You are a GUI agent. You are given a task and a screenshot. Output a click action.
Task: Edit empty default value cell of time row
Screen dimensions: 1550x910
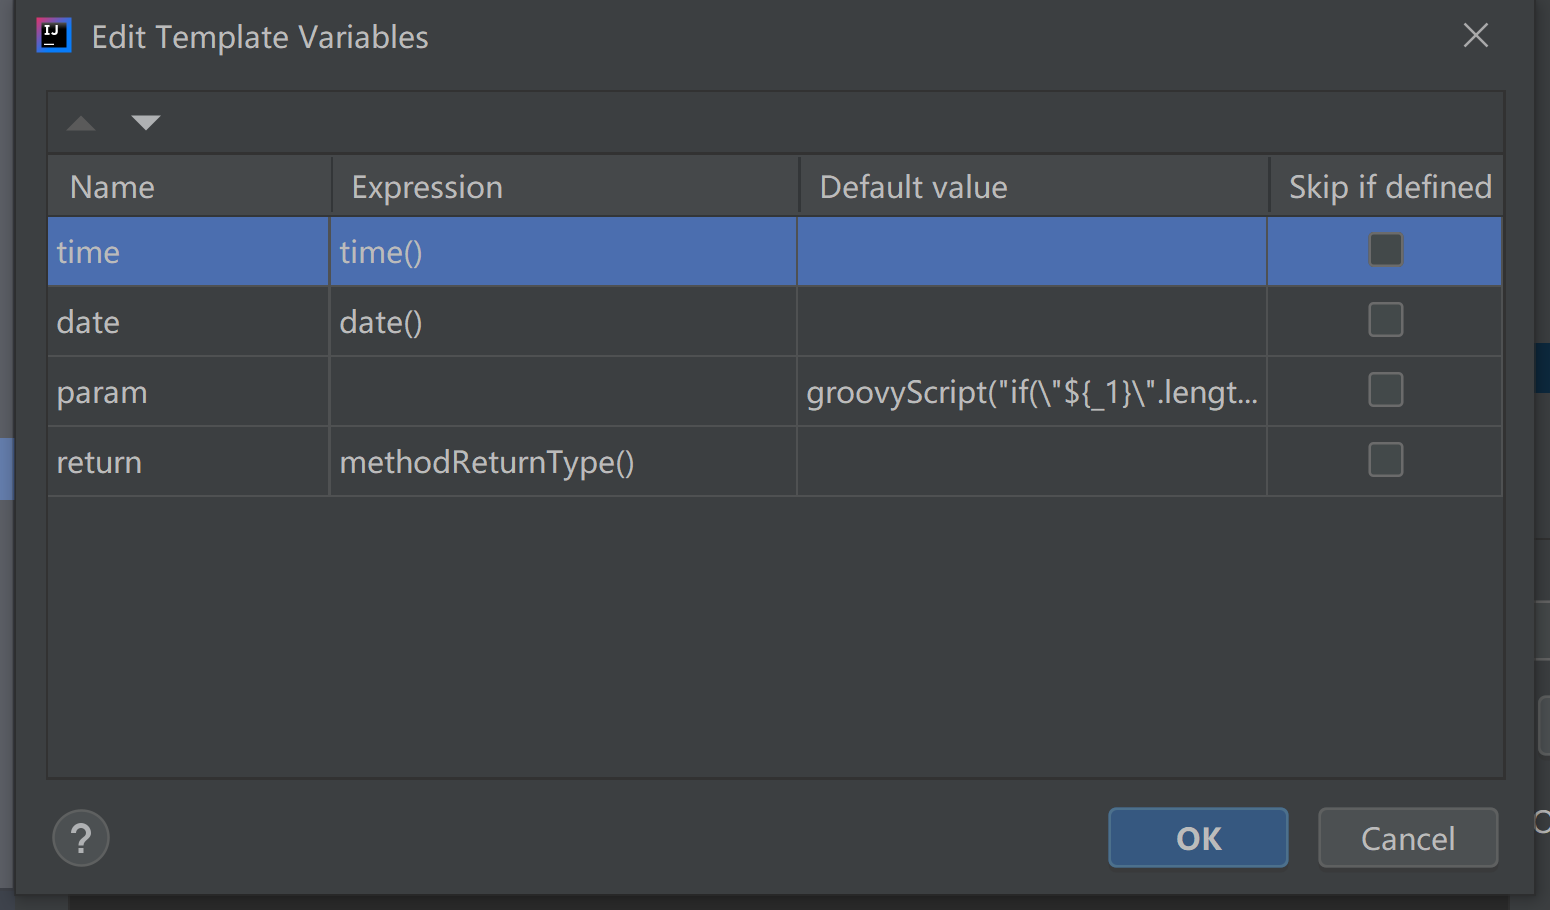click(1032, 252)
